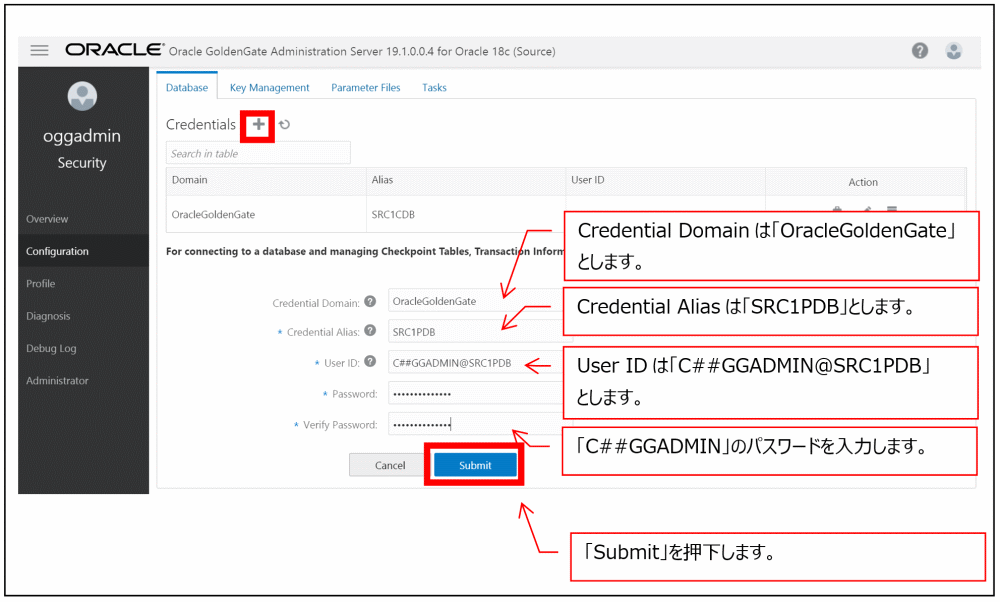This screenshot has height=602, width=1000.
Task: Click the Credential Alias input field
Action: (x=476, y=332)
